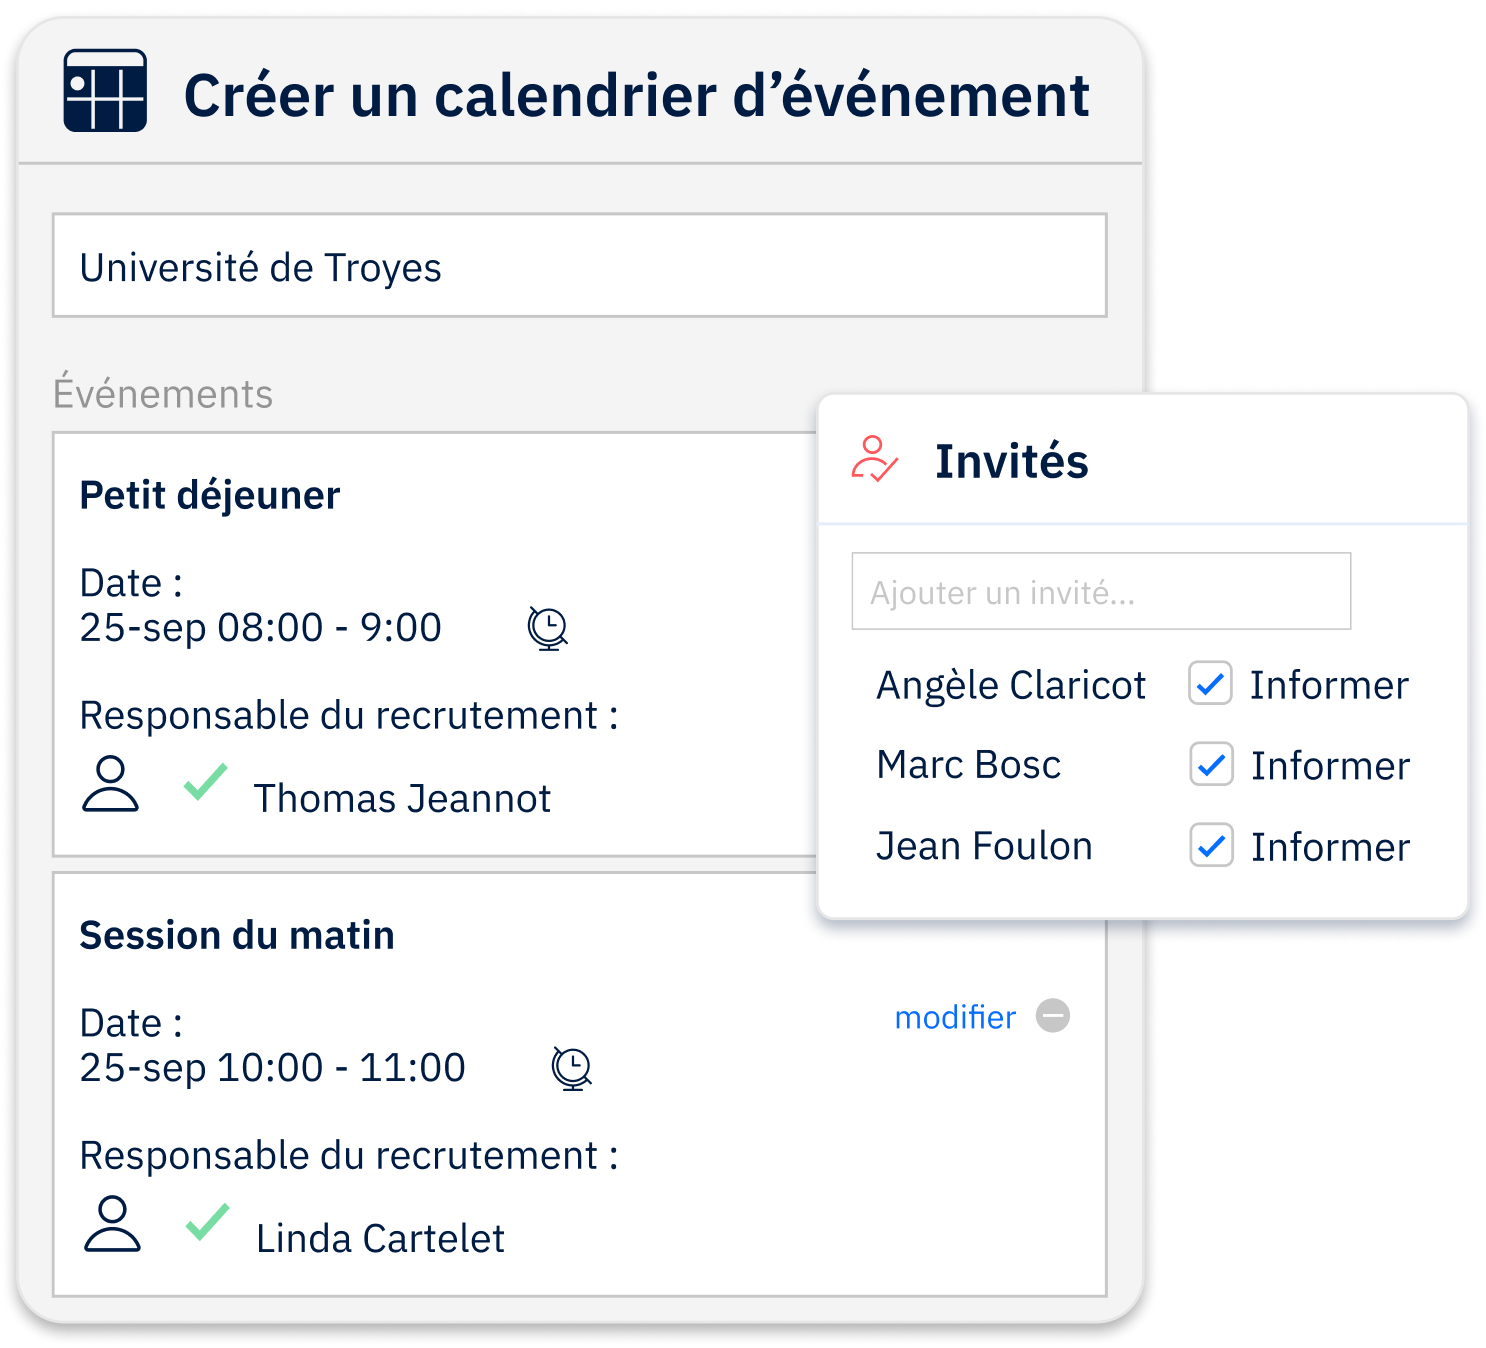Click the calendar grid icon in header
1486x1348 pixels.
point(105,90)
